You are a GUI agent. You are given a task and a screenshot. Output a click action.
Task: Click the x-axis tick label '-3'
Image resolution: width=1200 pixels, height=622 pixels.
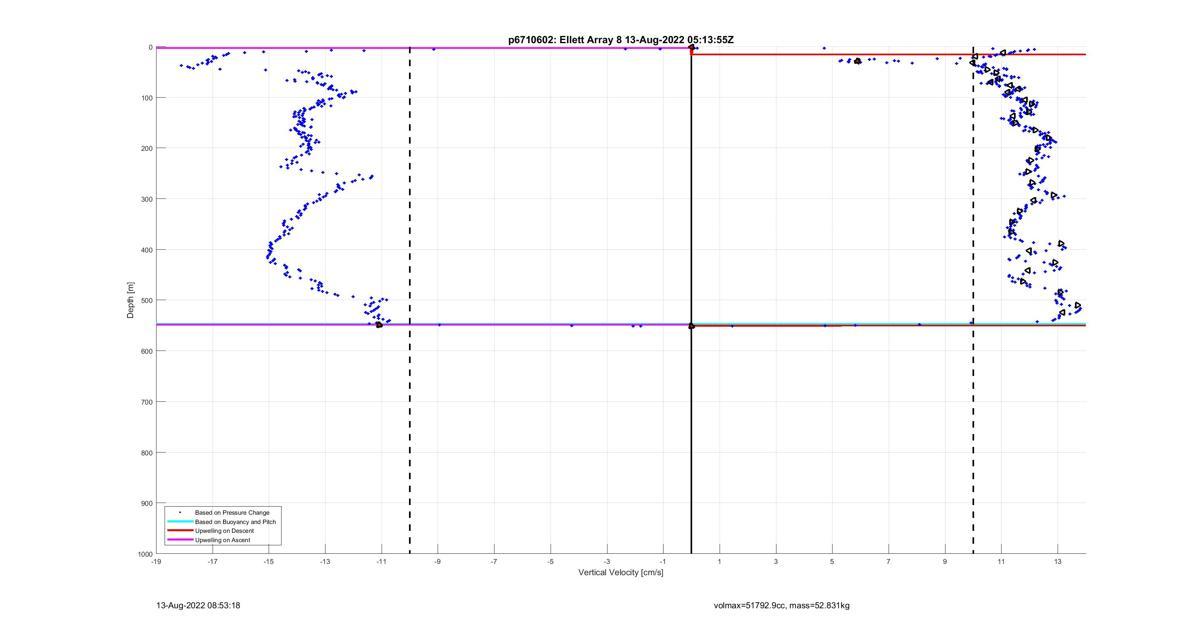tap(606, 561)
